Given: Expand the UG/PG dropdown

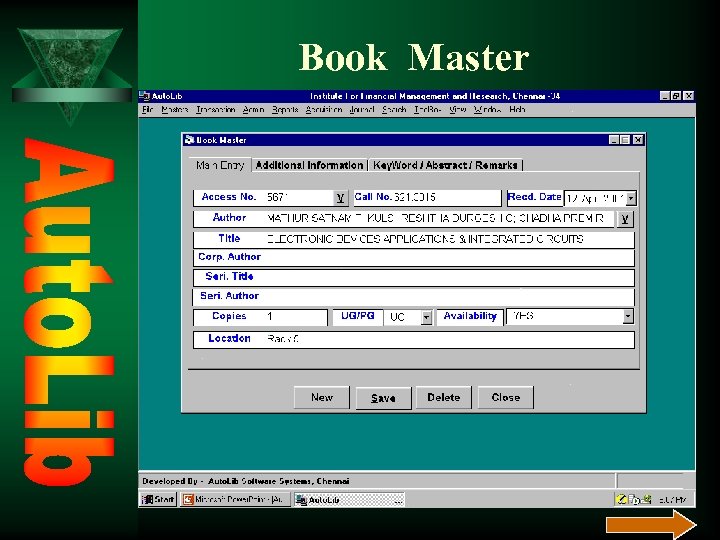Looking at the screenshot, I should click(427, 317).
